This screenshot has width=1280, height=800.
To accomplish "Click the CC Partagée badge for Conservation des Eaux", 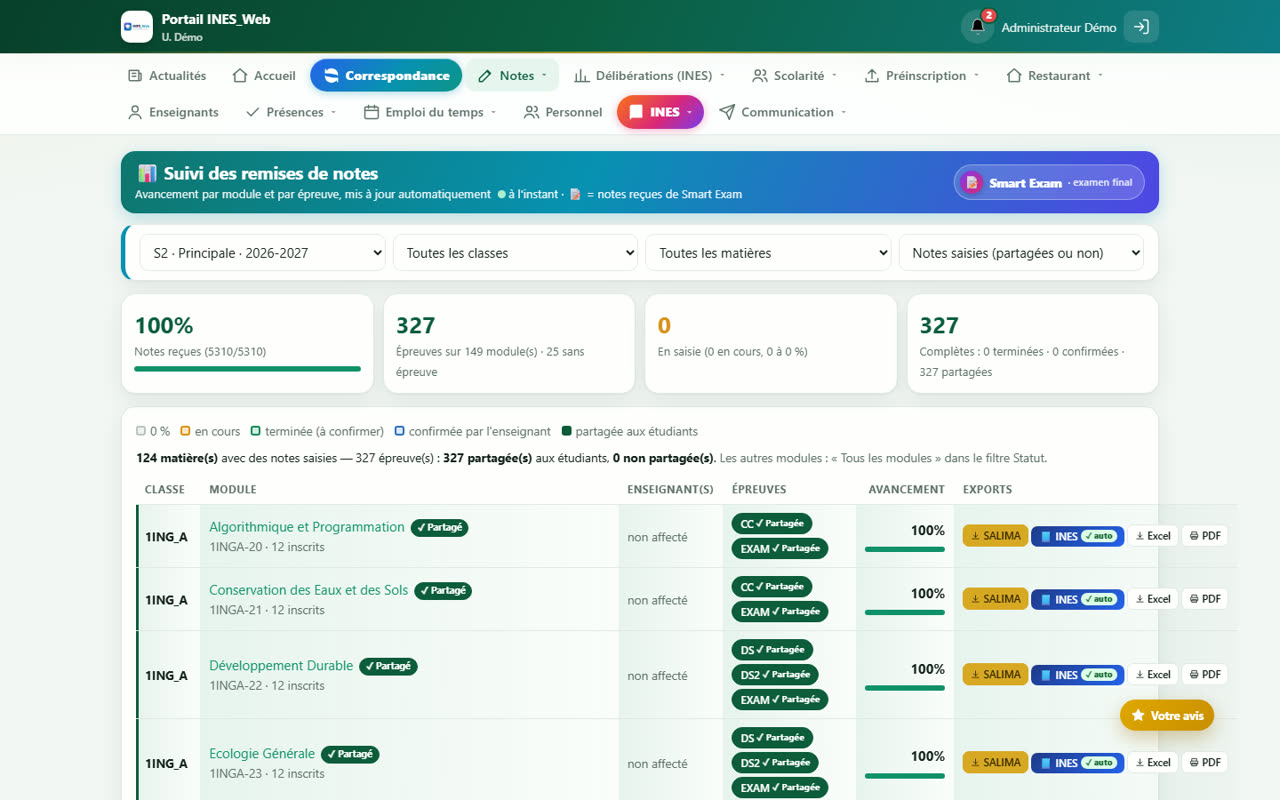I will pos(772,587).
